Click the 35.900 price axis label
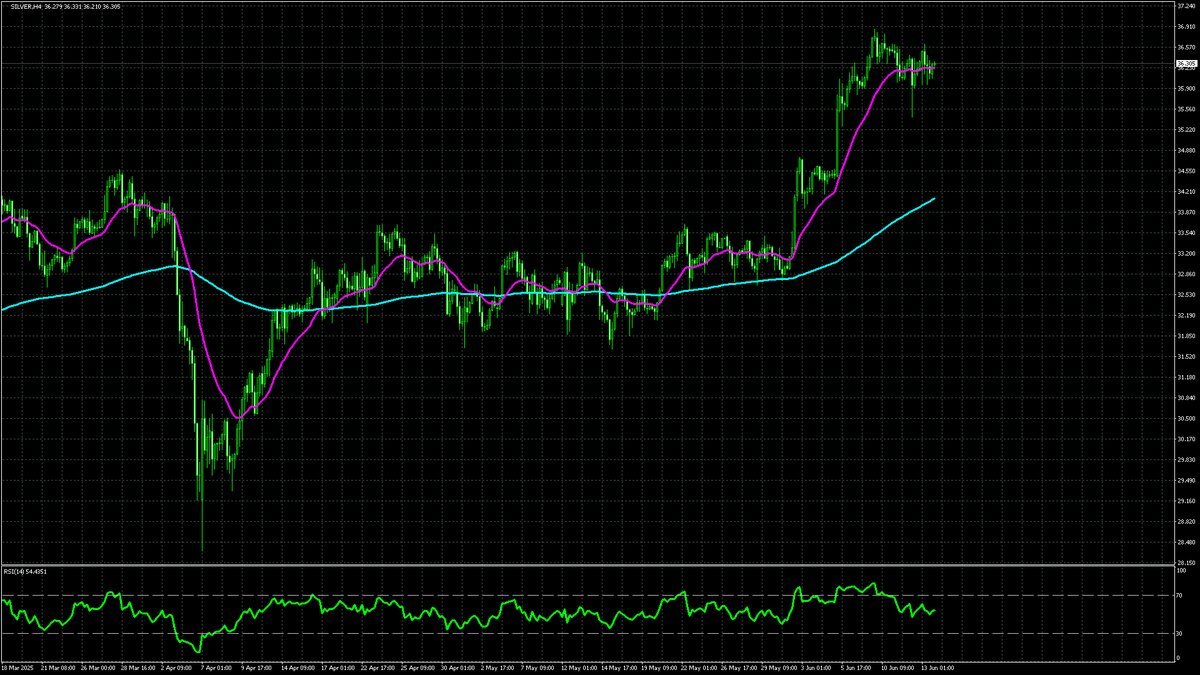 coord(1186,88)
